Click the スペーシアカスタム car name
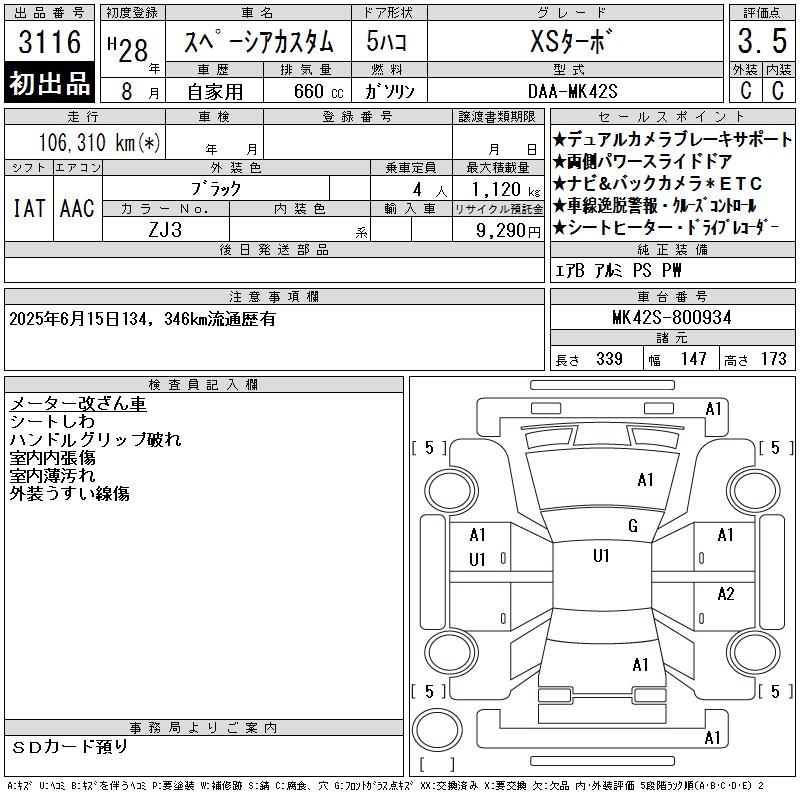The image size is (800, 800). point(258,44)
